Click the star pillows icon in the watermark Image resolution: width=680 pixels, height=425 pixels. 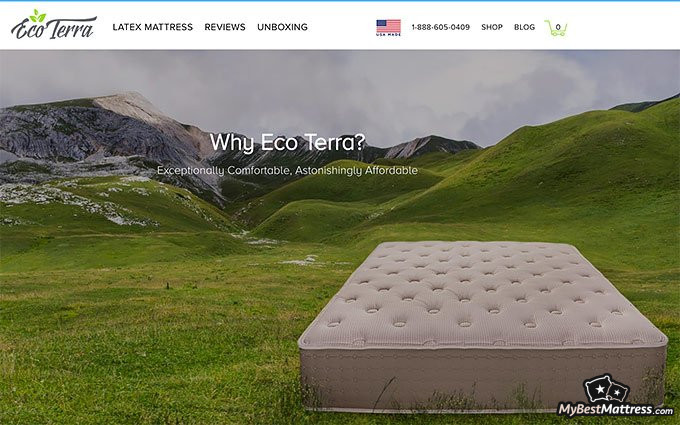pyautogui.click(x=606, y=389)
